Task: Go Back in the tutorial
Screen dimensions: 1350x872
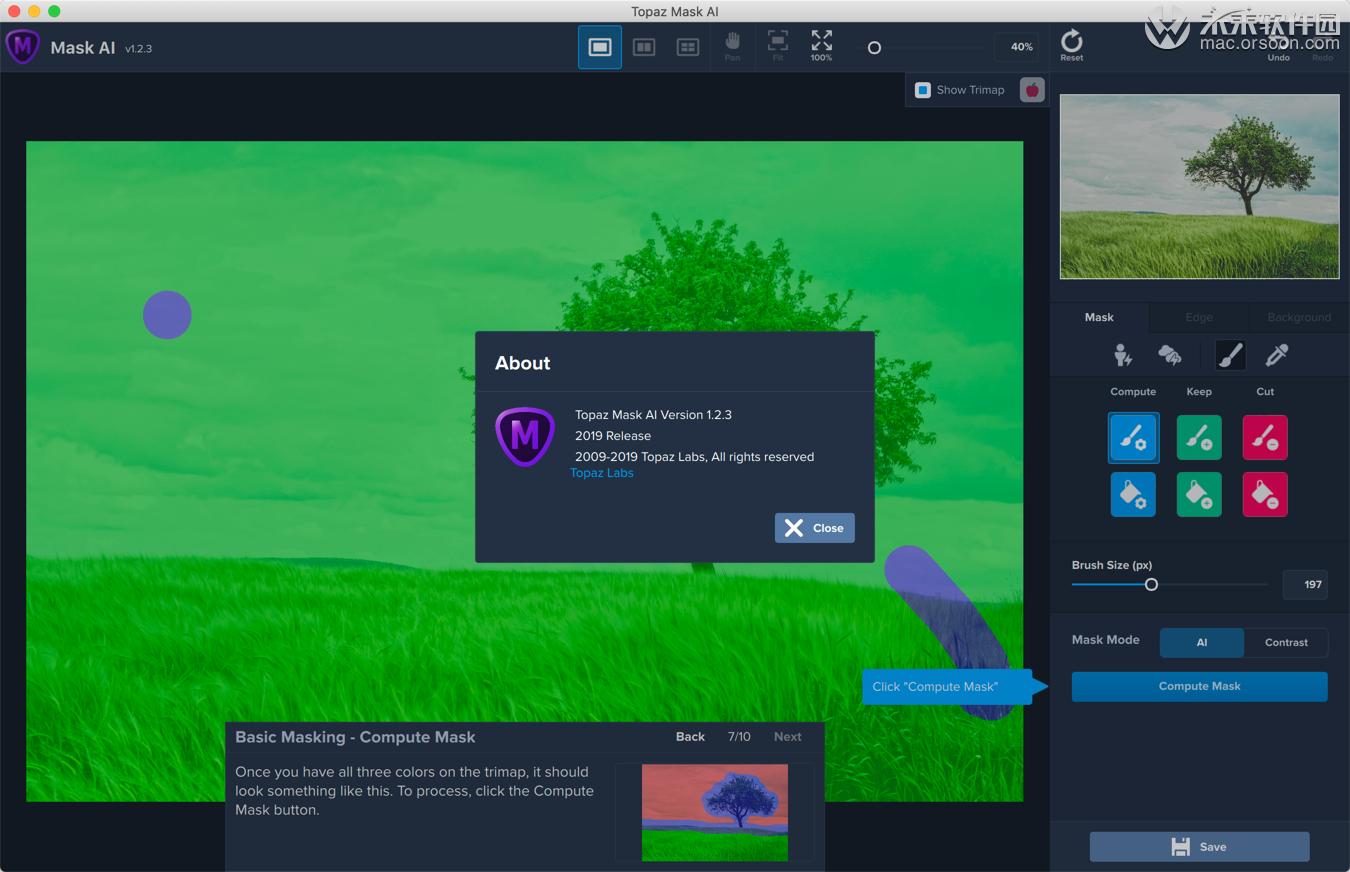Action: coord(690,736)
